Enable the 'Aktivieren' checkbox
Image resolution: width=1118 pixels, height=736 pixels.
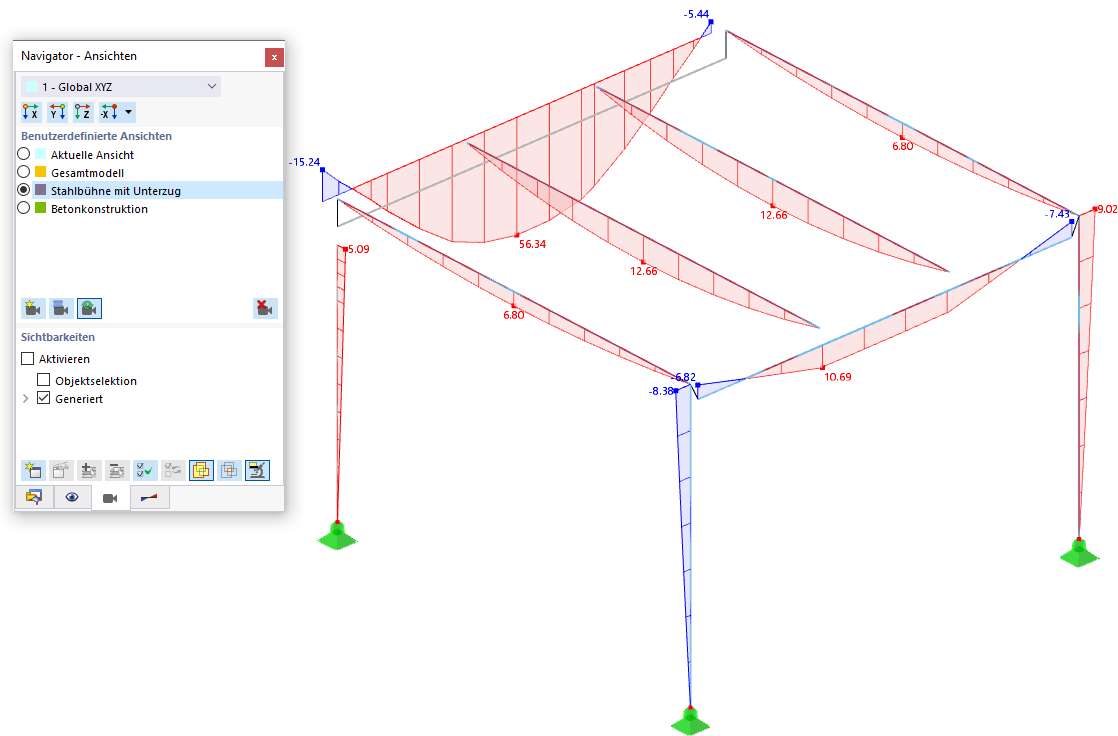point(28,358)
